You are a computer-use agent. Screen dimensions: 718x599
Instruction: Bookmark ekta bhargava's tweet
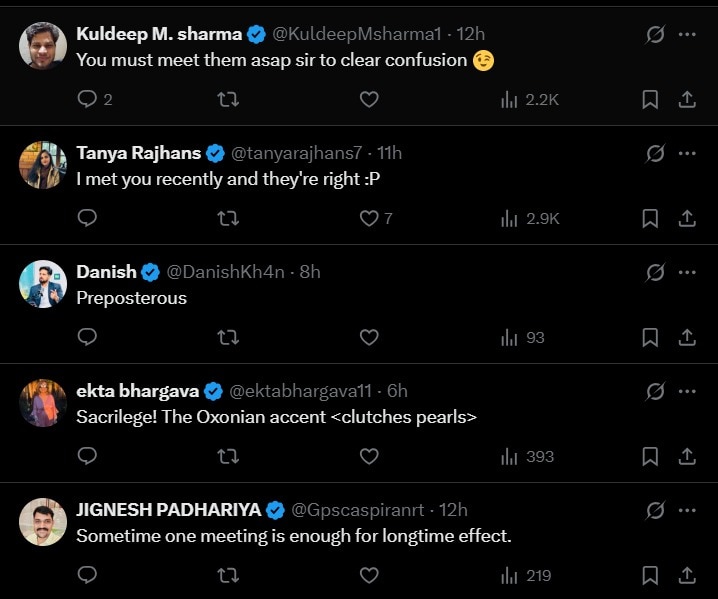650,456
